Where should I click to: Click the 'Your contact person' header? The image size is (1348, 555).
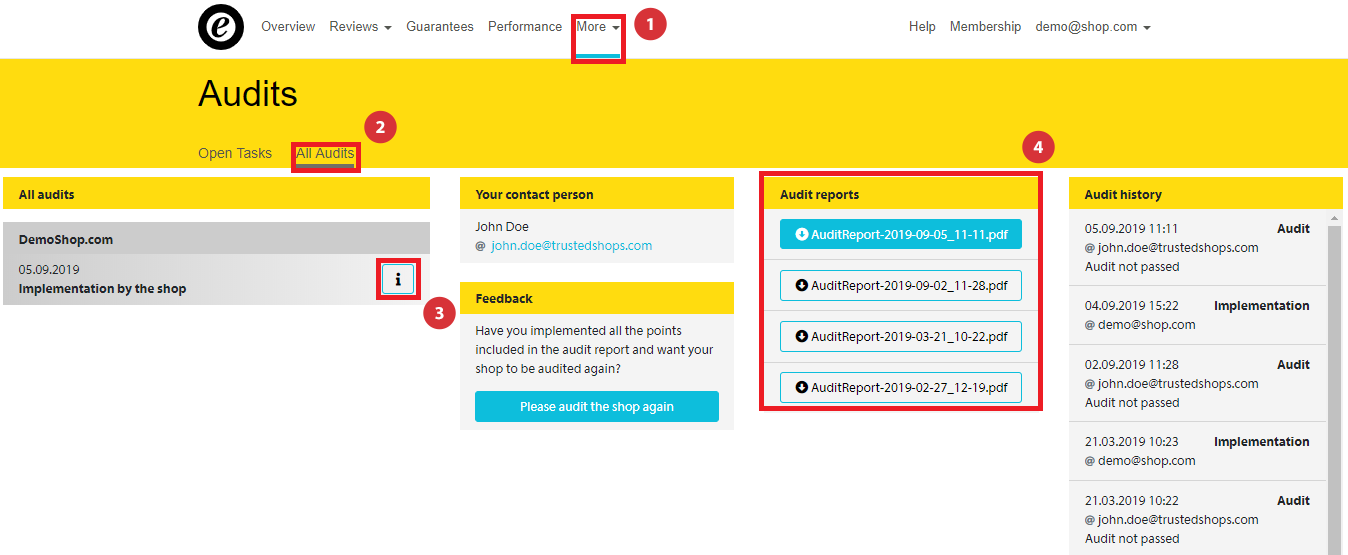pos(597,194)
